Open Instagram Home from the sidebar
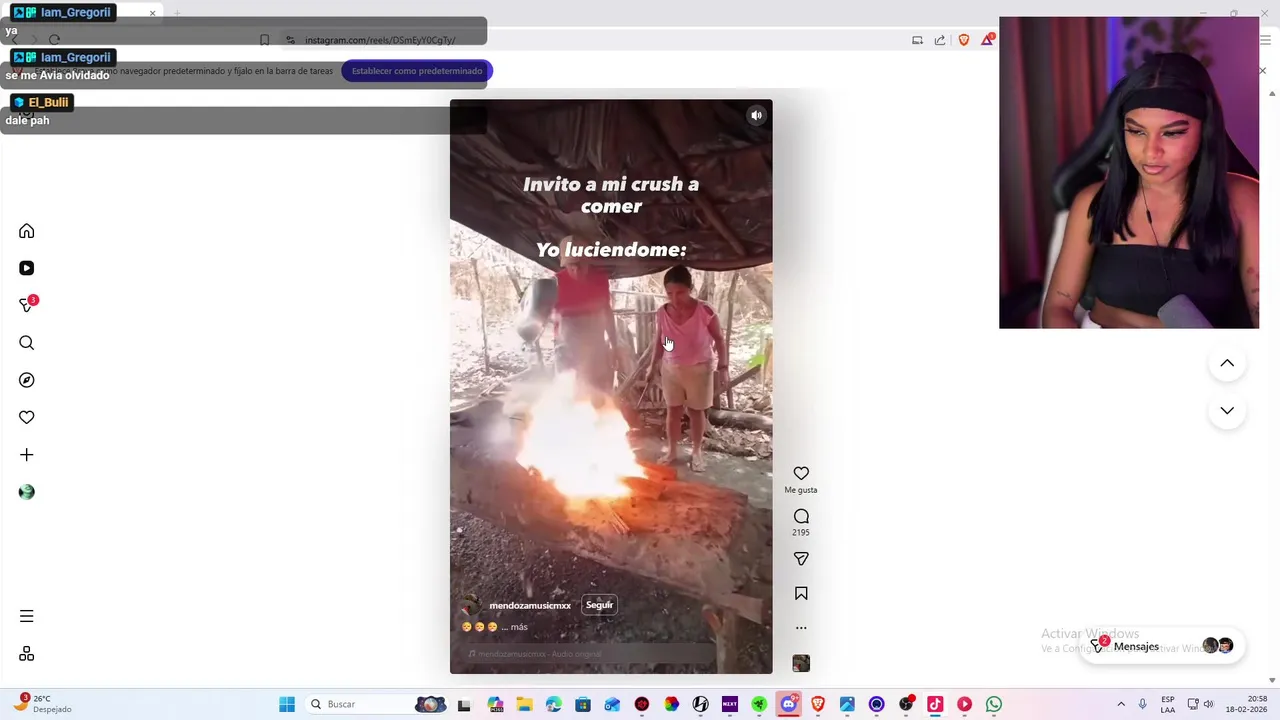Viewport: 1280px width, 720px height. click(x=27, y=231)
